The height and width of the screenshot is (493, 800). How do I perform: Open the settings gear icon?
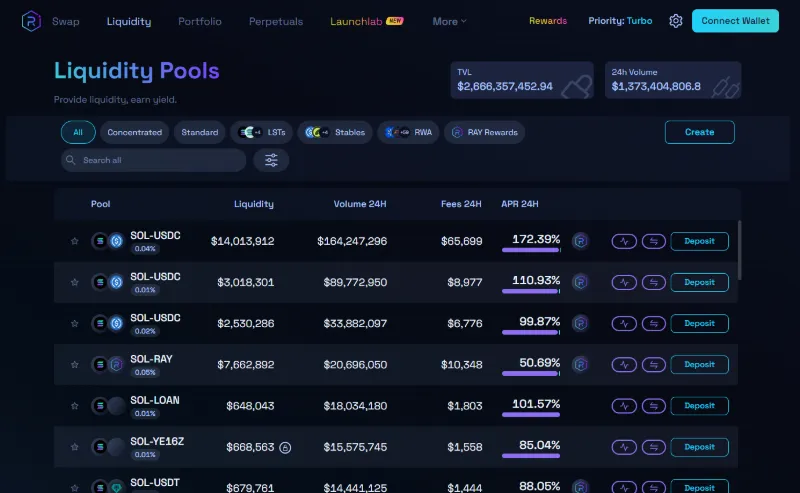[676, 21]
